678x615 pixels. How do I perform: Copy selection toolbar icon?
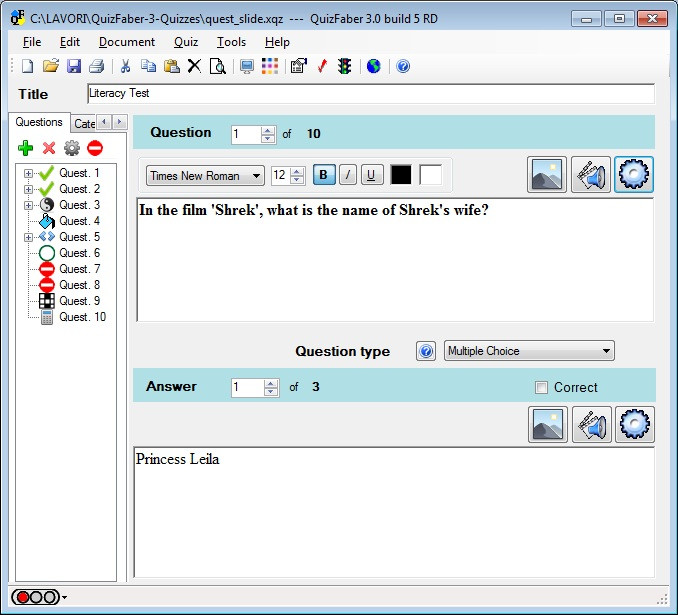(148, 66)
